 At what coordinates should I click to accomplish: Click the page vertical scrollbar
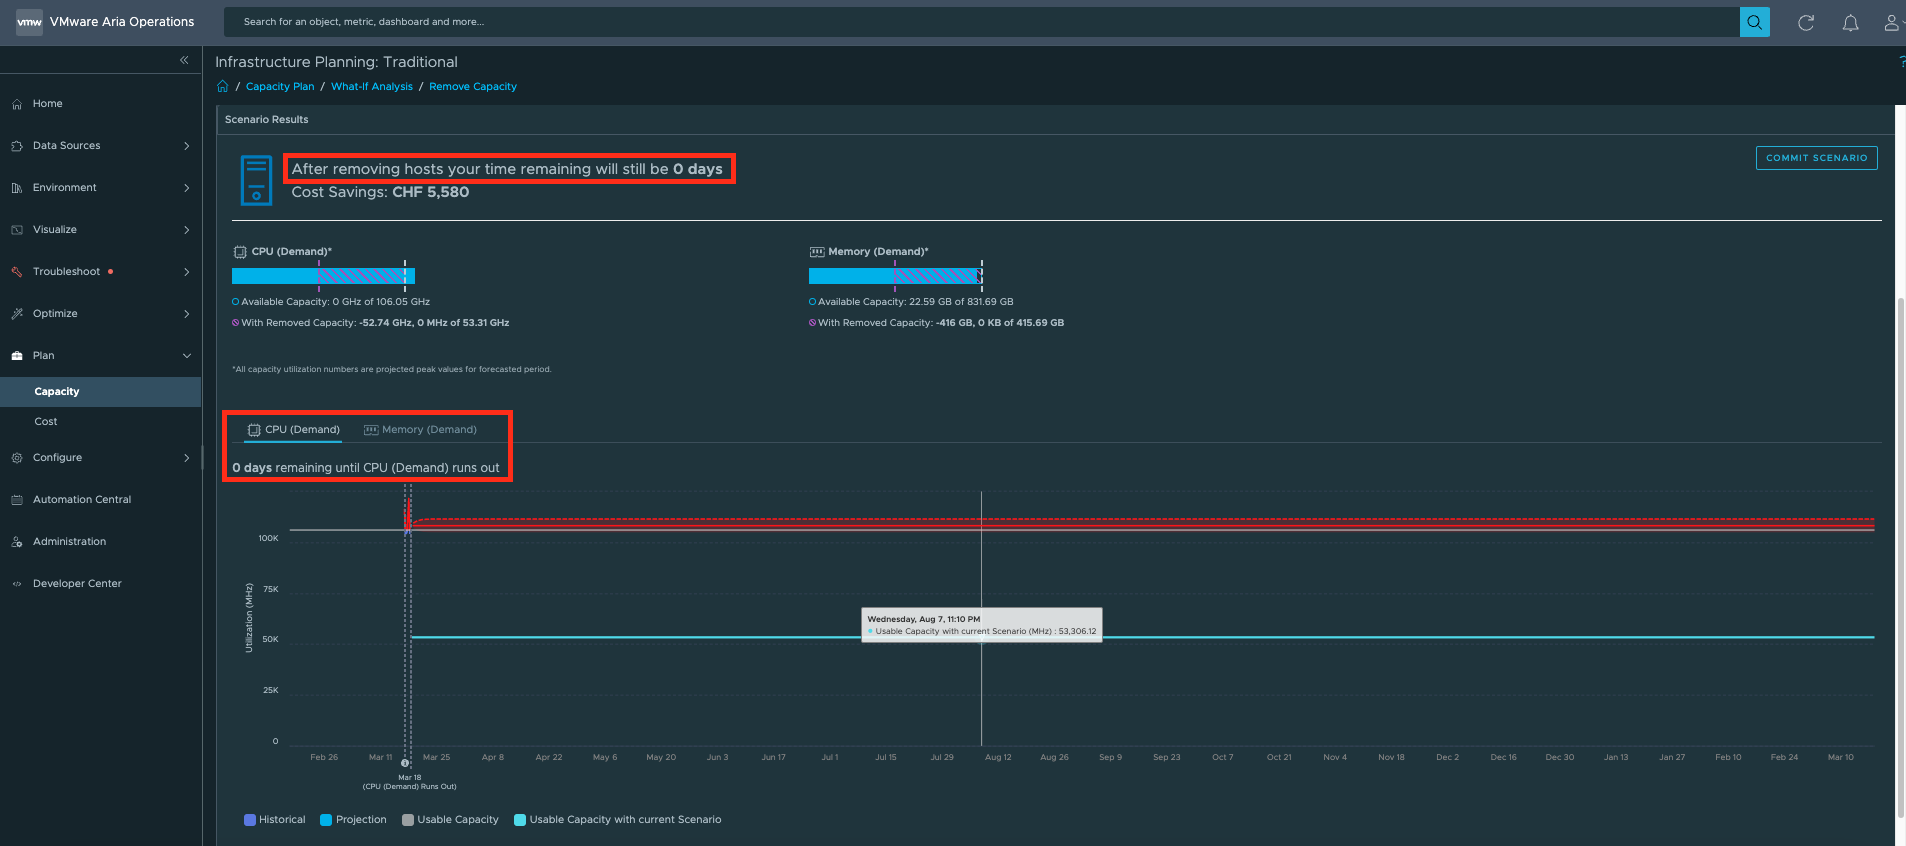(x=1900, y=557)
